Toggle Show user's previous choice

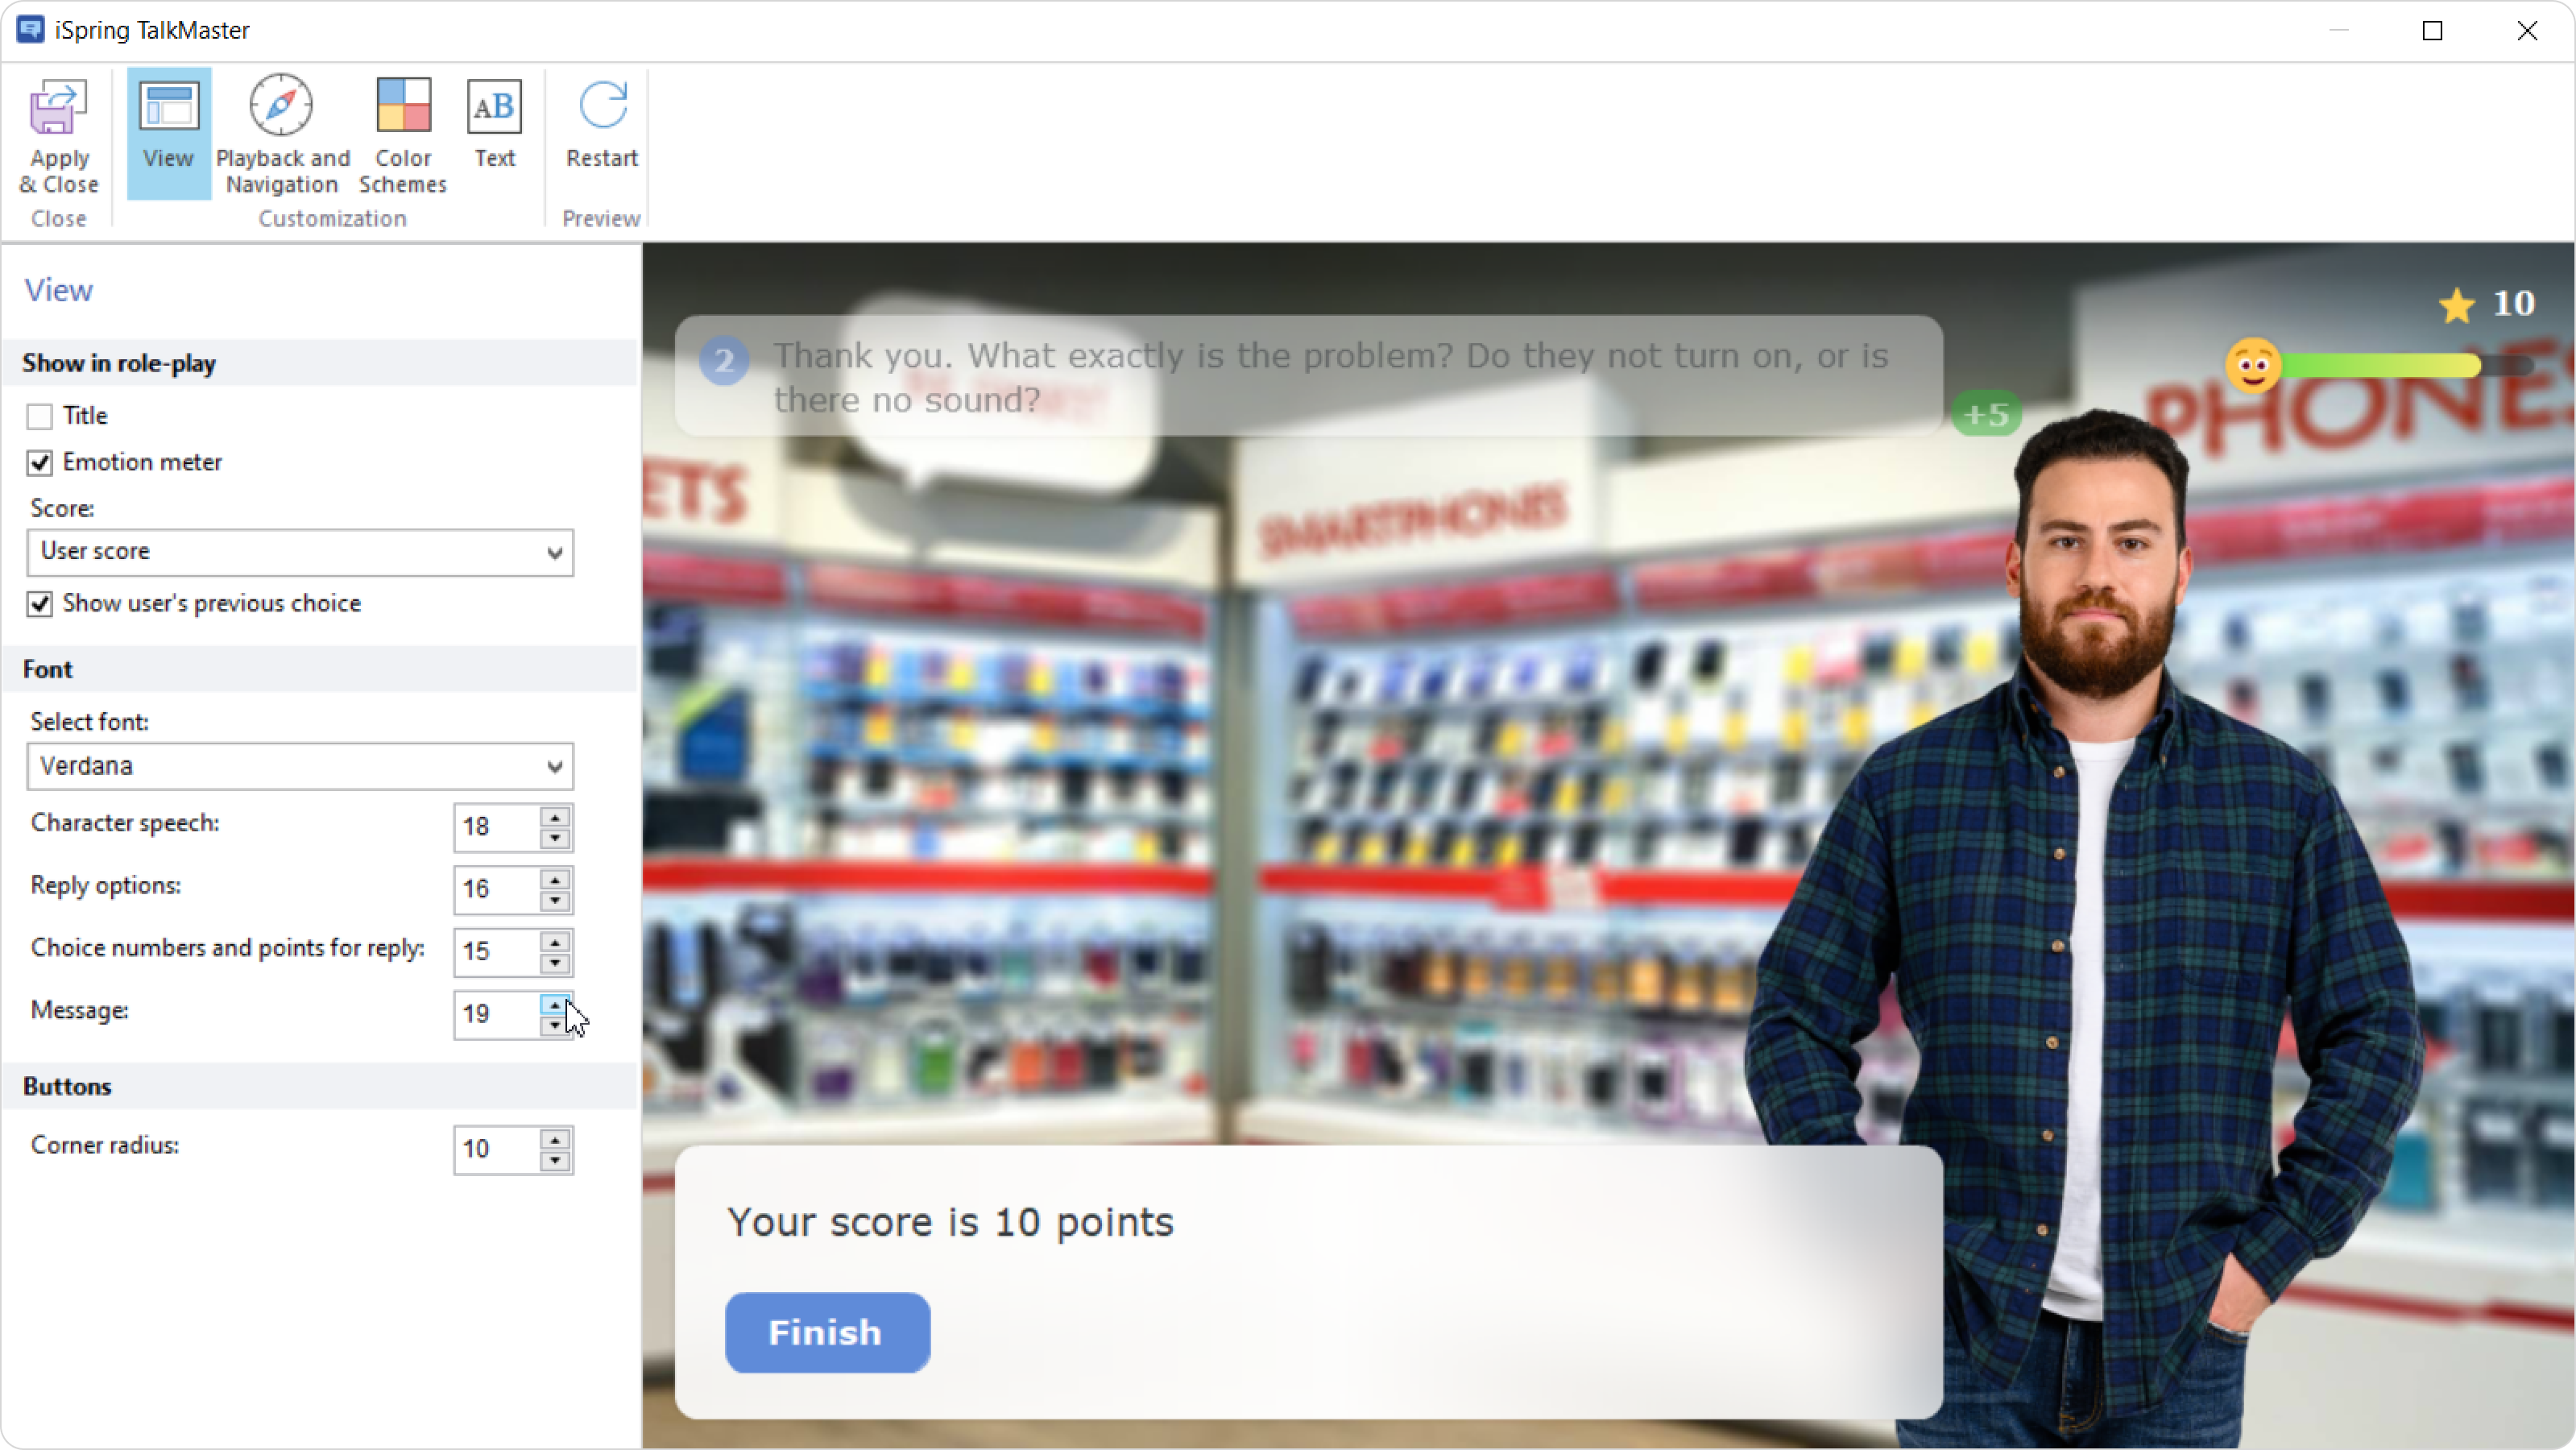coord(40,604)
